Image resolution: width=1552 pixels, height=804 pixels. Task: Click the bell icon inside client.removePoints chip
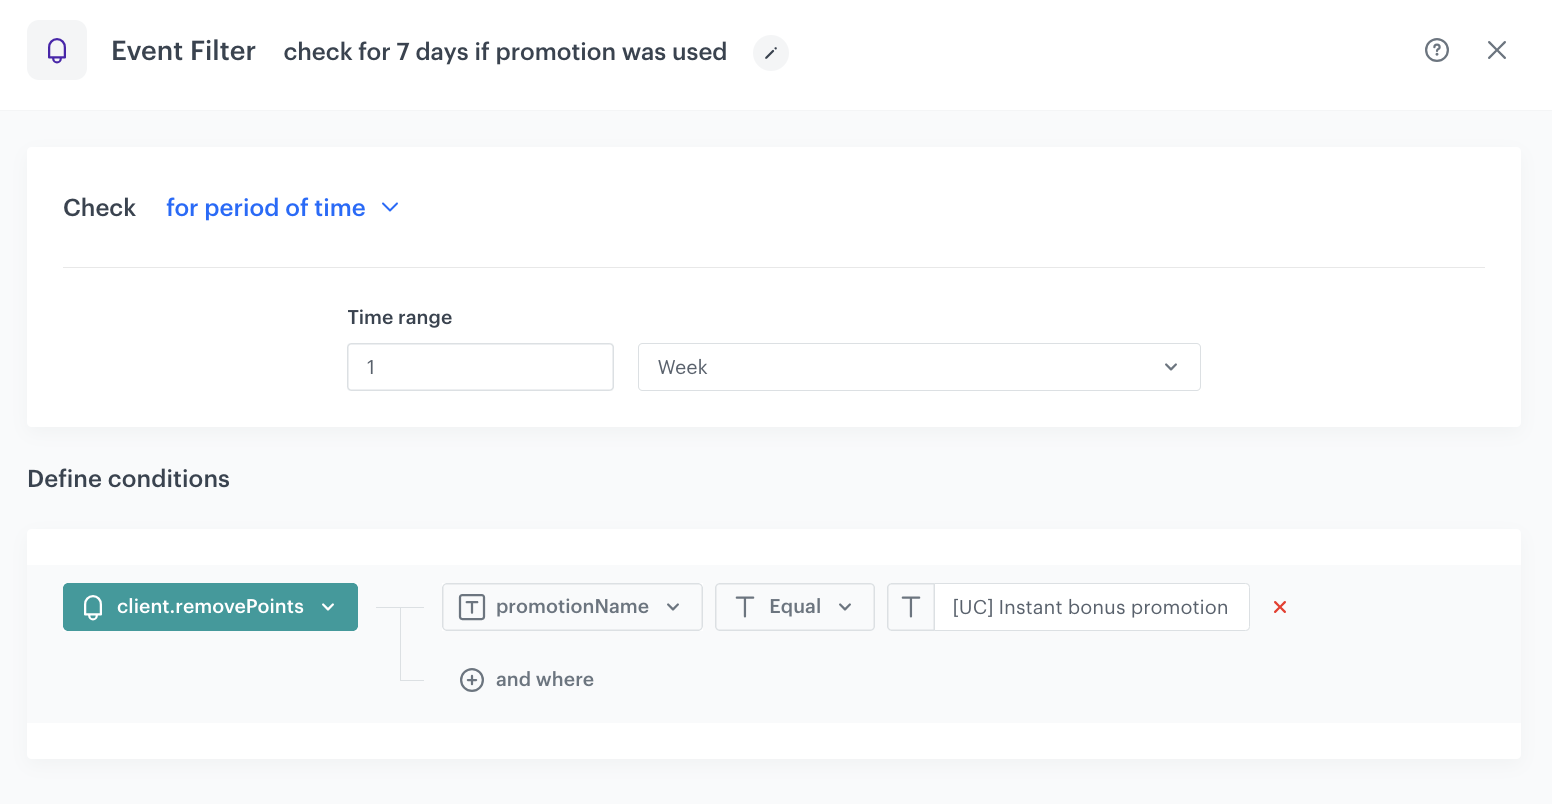click(x=93, y=606)
